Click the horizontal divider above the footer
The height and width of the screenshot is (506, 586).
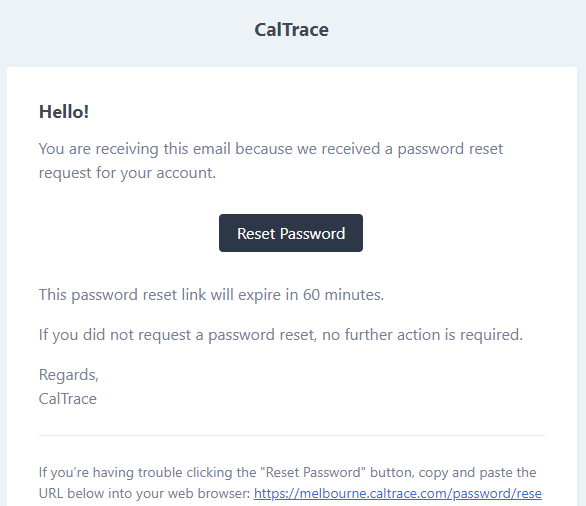292,435
